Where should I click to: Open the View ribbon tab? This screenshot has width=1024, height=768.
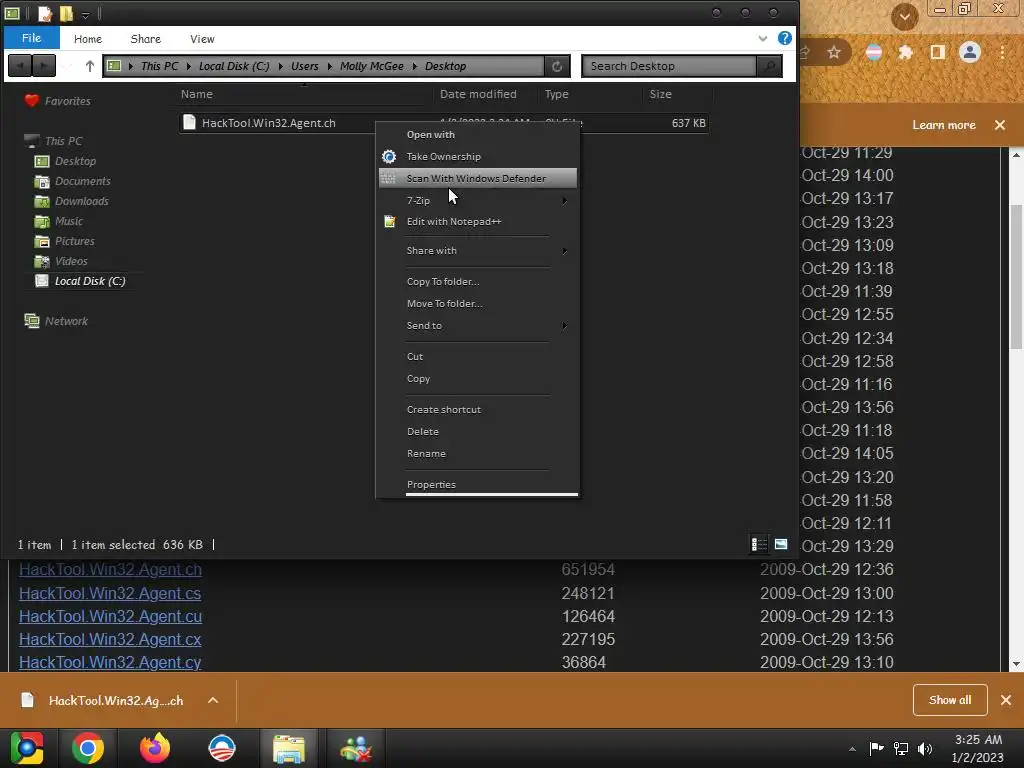[x=202, y=39]
